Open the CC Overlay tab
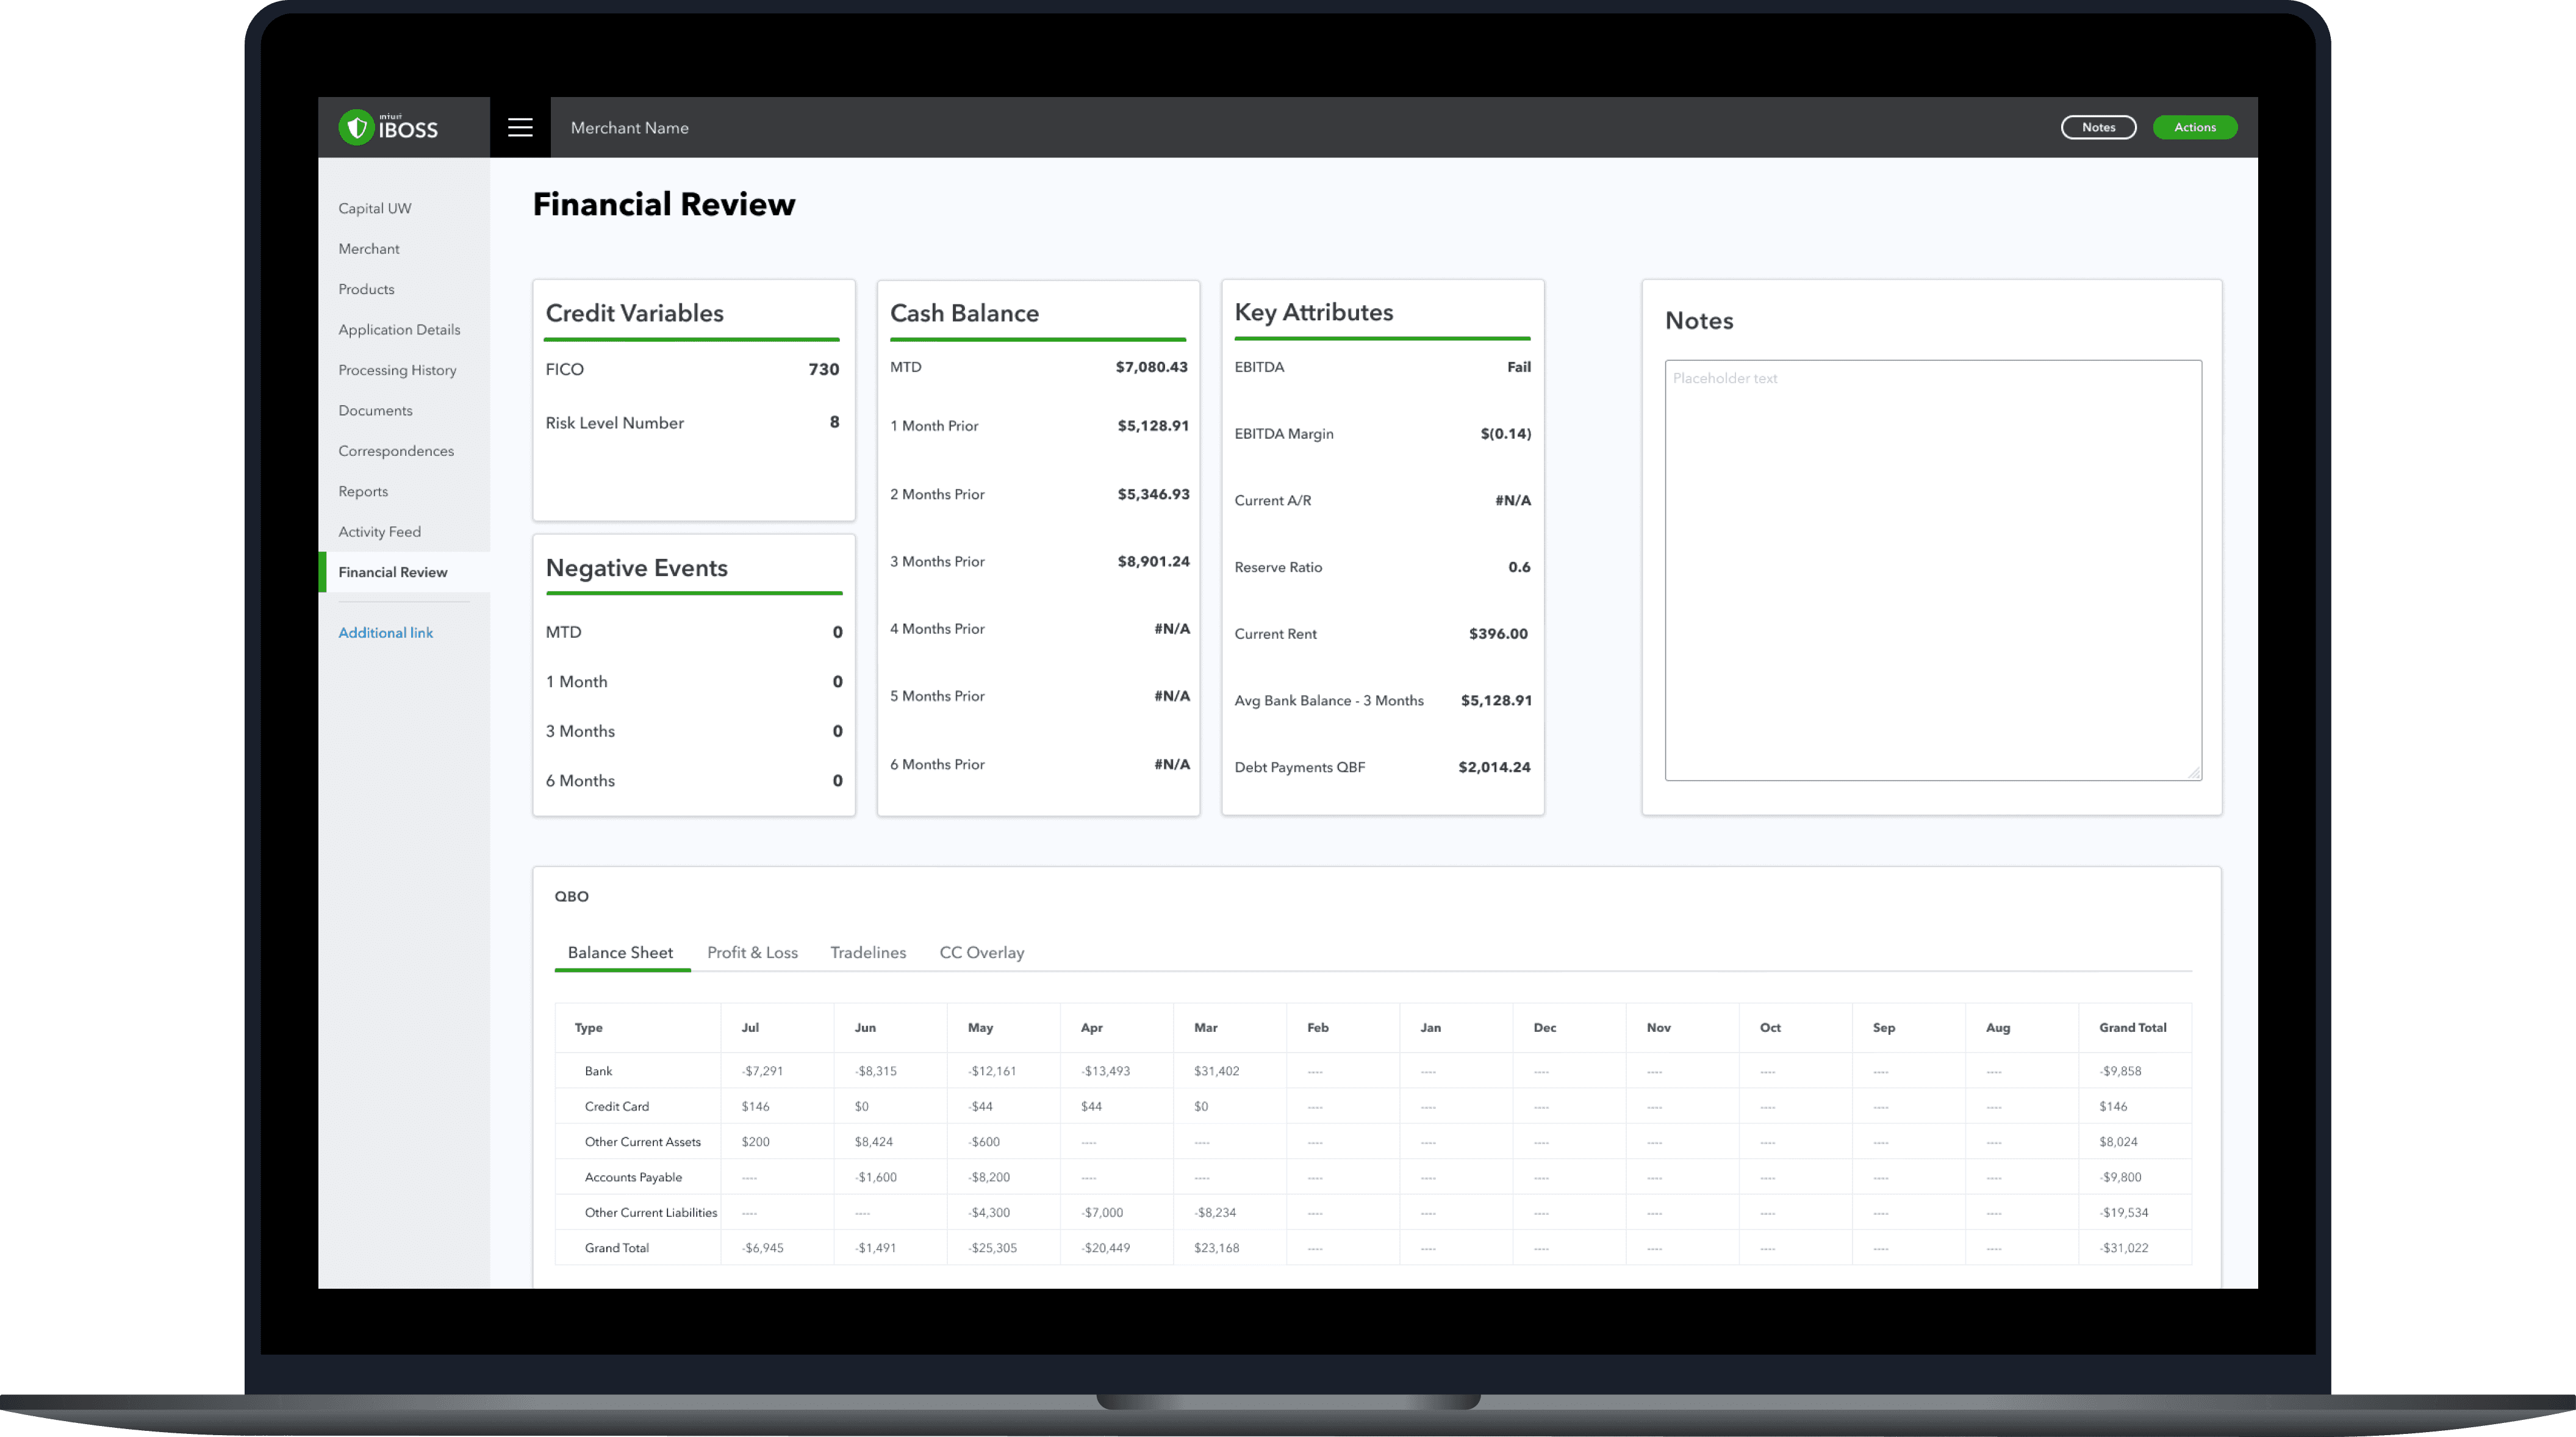 [x=981, y=952]
